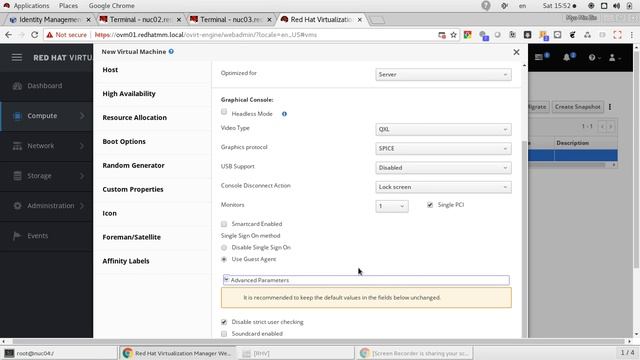The image size is (640, 360).
Task: Switch to Terminal nuc02 browser tab
Action: pos(140,20)
